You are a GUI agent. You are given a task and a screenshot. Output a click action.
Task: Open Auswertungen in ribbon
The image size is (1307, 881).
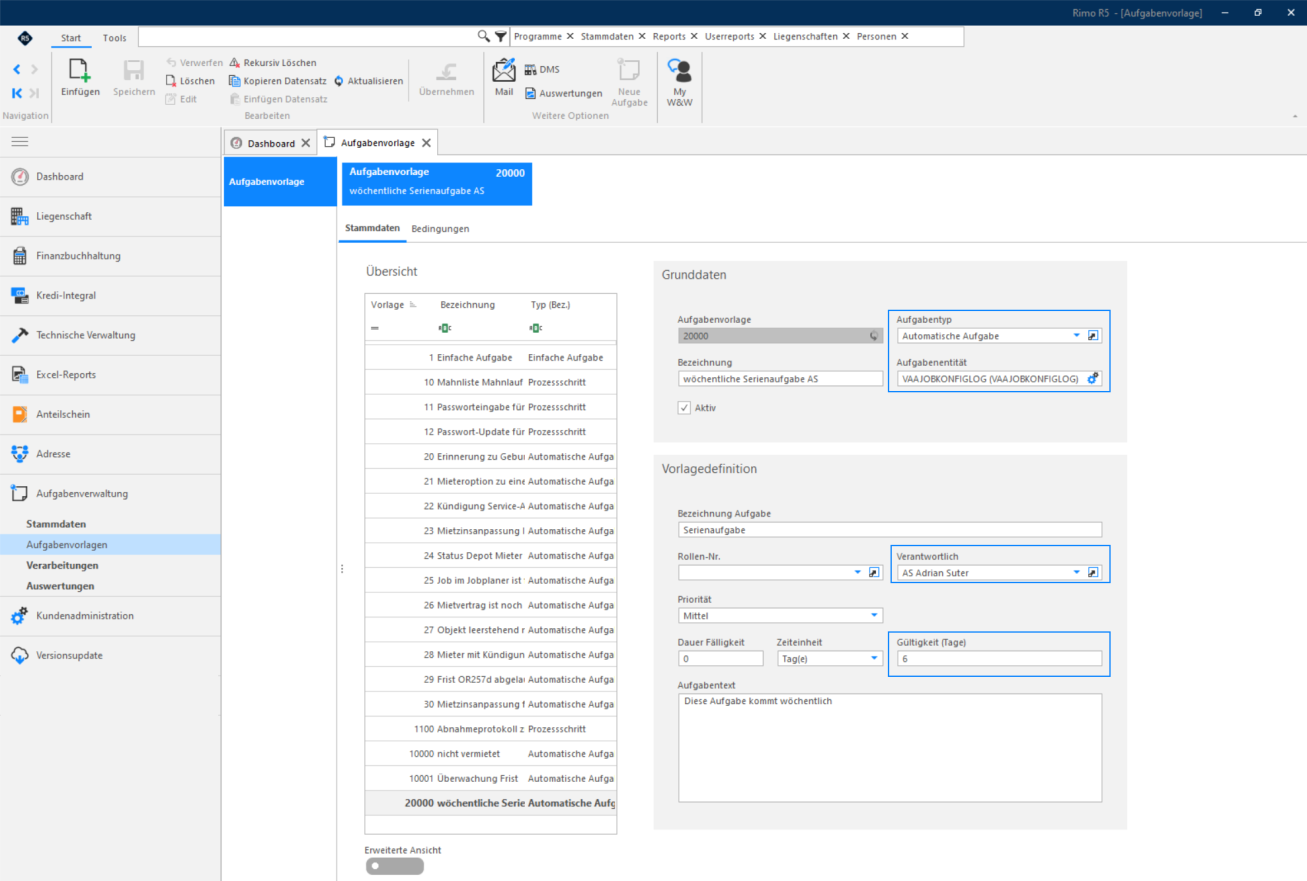(x=564, y=93)
